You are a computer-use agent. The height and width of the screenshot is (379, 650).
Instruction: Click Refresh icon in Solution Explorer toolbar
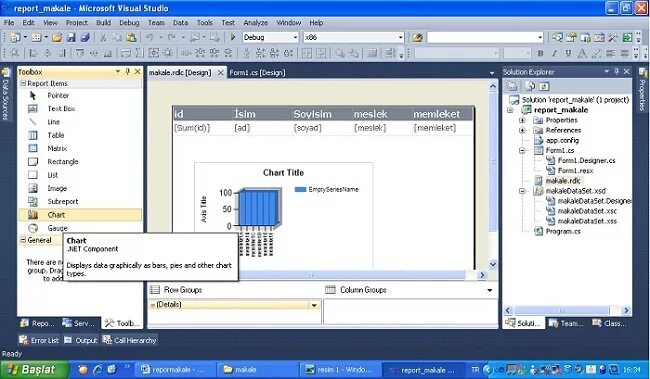(x=544, y=86)
